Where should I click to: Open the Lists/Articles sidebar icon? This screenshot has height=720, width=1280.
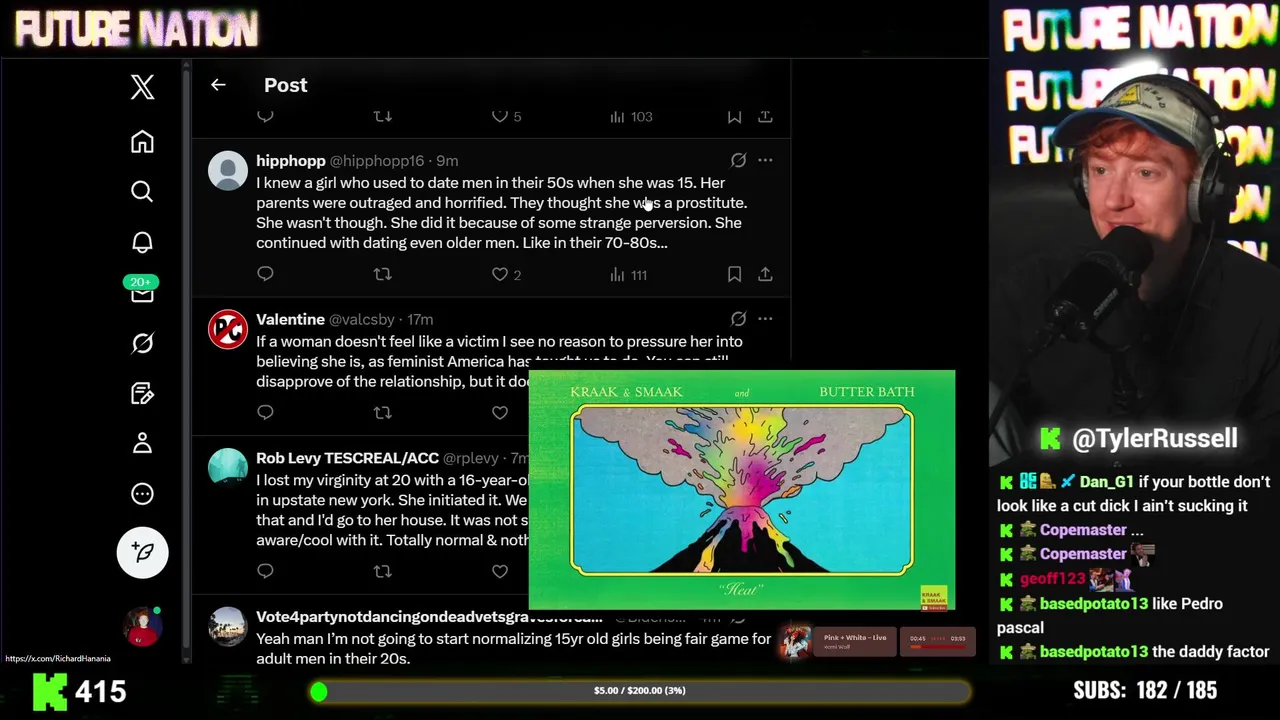pyautogui.click(x=142, y=393)
